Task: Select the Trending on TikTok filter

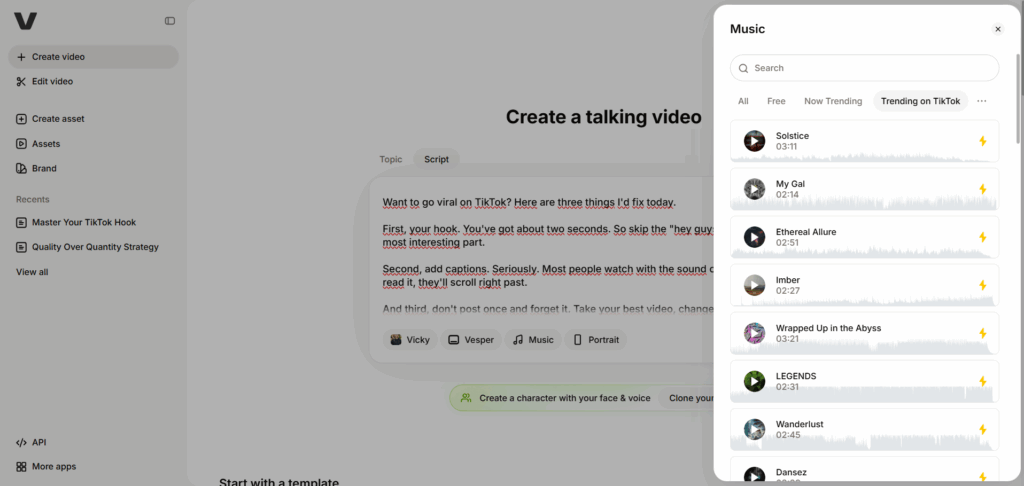Action: tap(920, 101)
